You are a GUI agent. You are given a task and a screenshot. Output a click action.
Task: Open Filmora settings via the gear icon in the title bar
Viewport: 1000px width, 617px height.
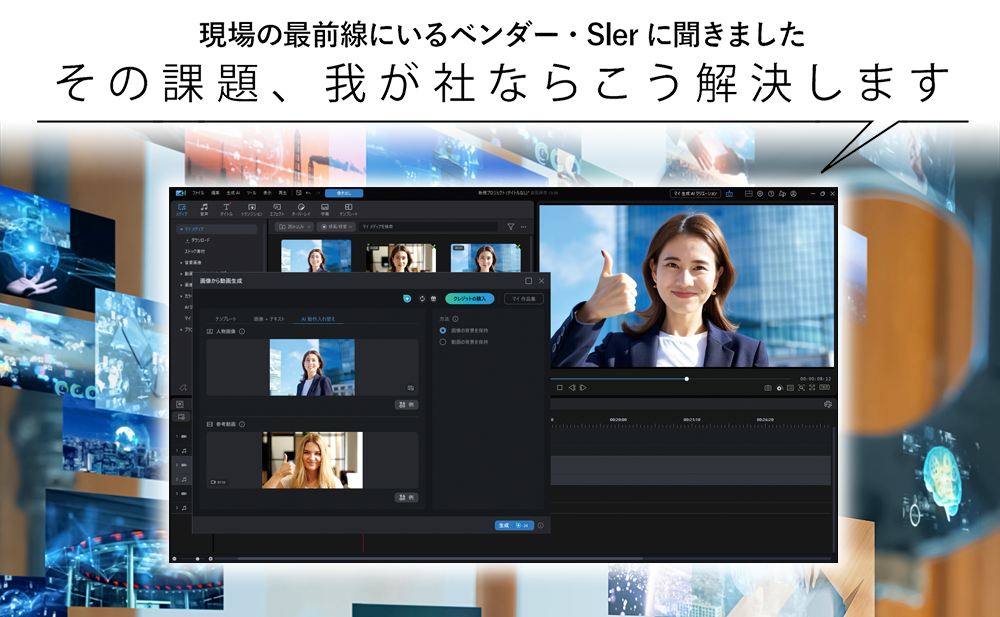tap(760, 193)
